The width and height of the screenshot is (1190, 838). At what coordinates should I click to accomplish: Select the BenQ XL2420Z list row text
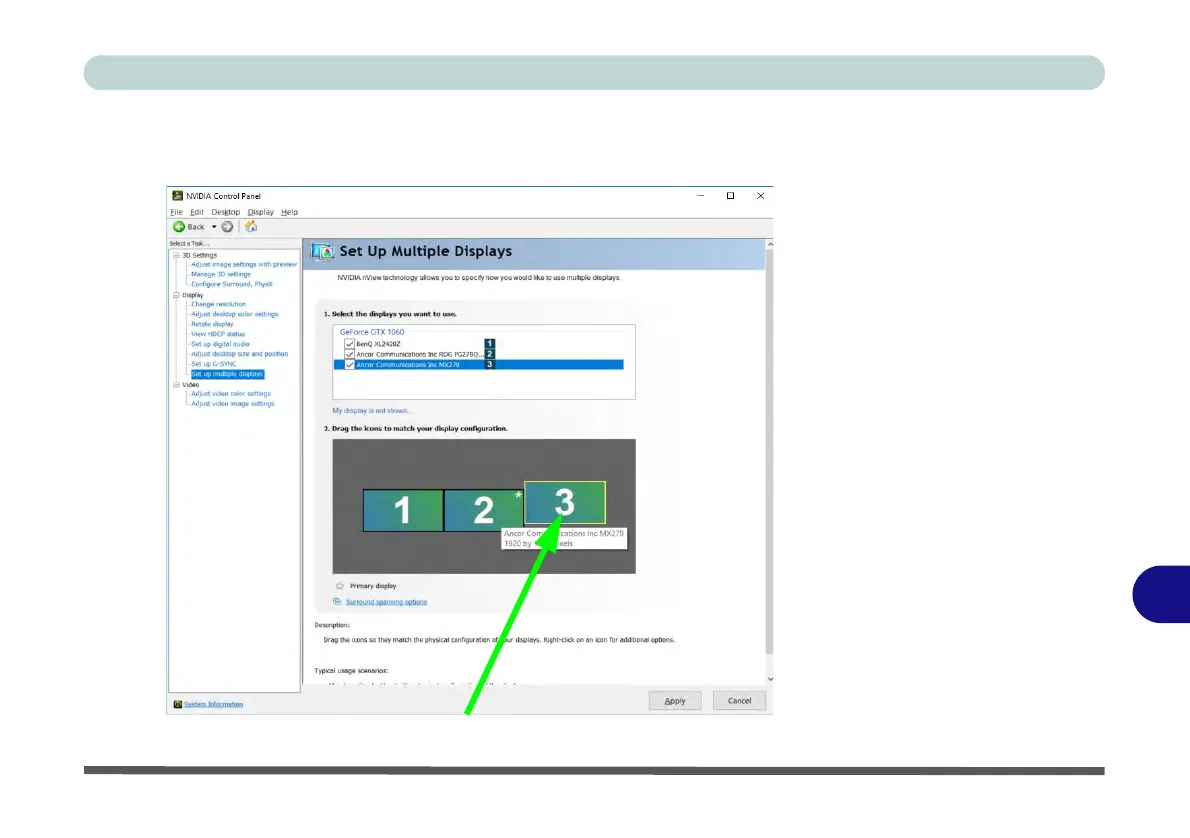(x=378, y=344)
